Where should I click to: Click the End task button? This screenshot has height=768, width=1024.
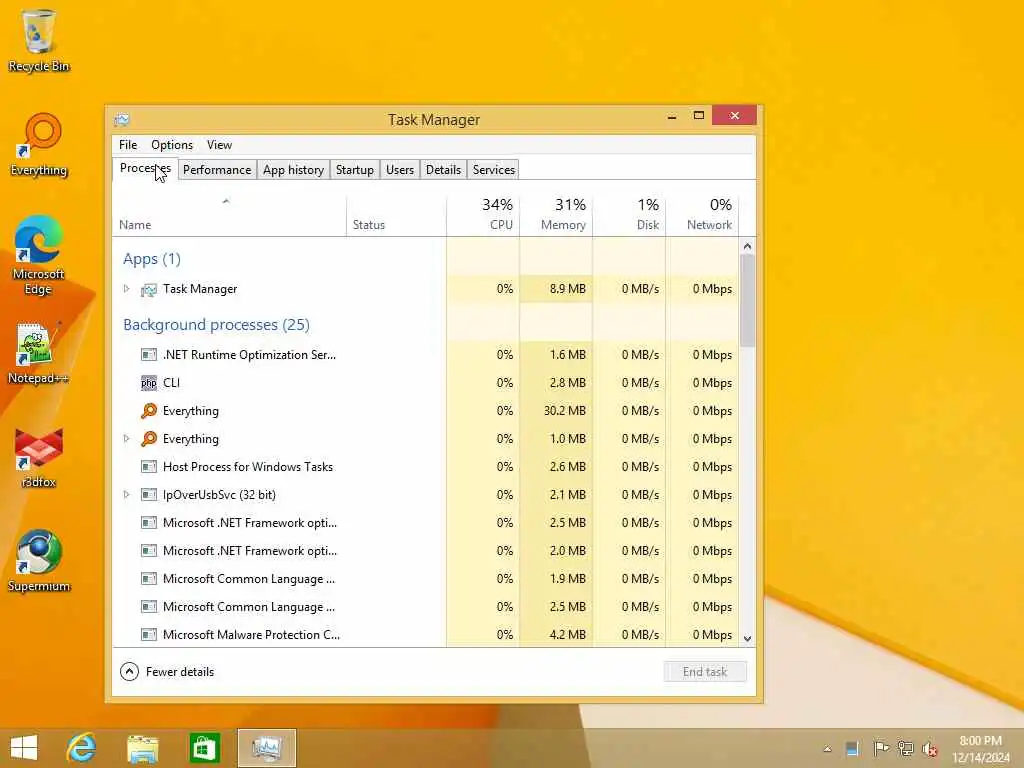[705, 671]
